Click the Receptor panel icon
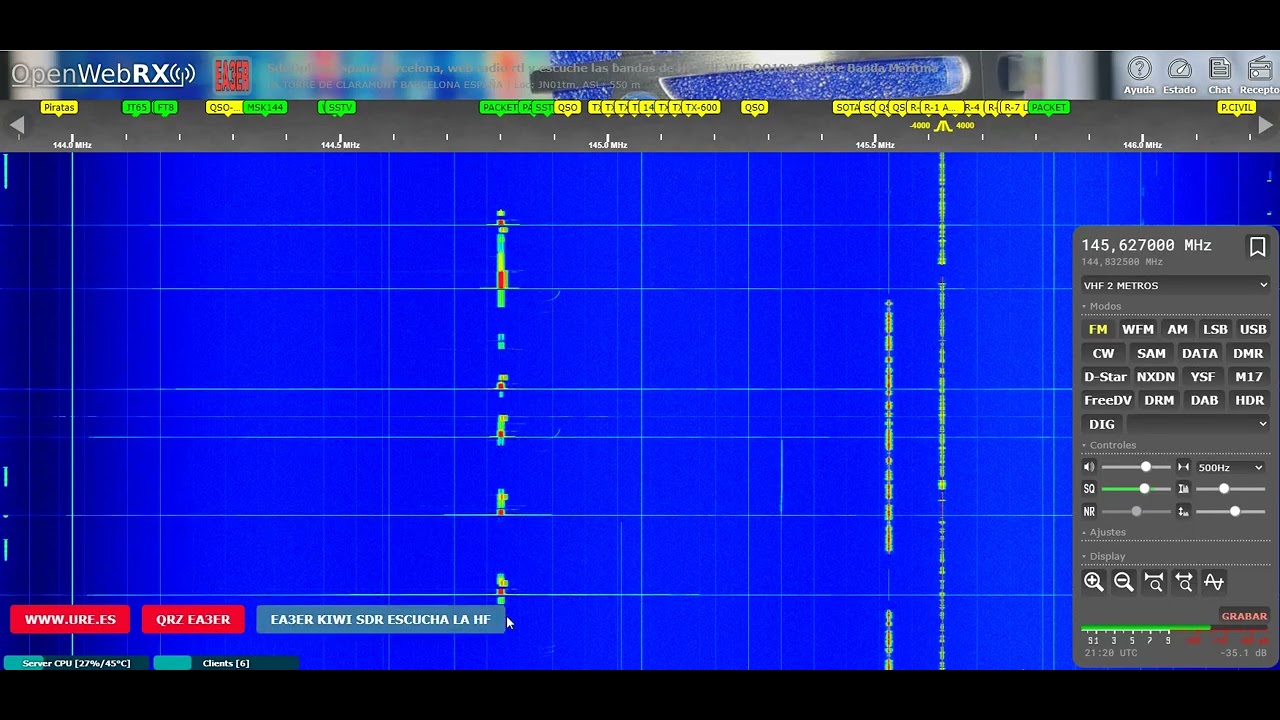This screenshot has height=720, width=1280. pyautogui.click(x=1260, y=76)
